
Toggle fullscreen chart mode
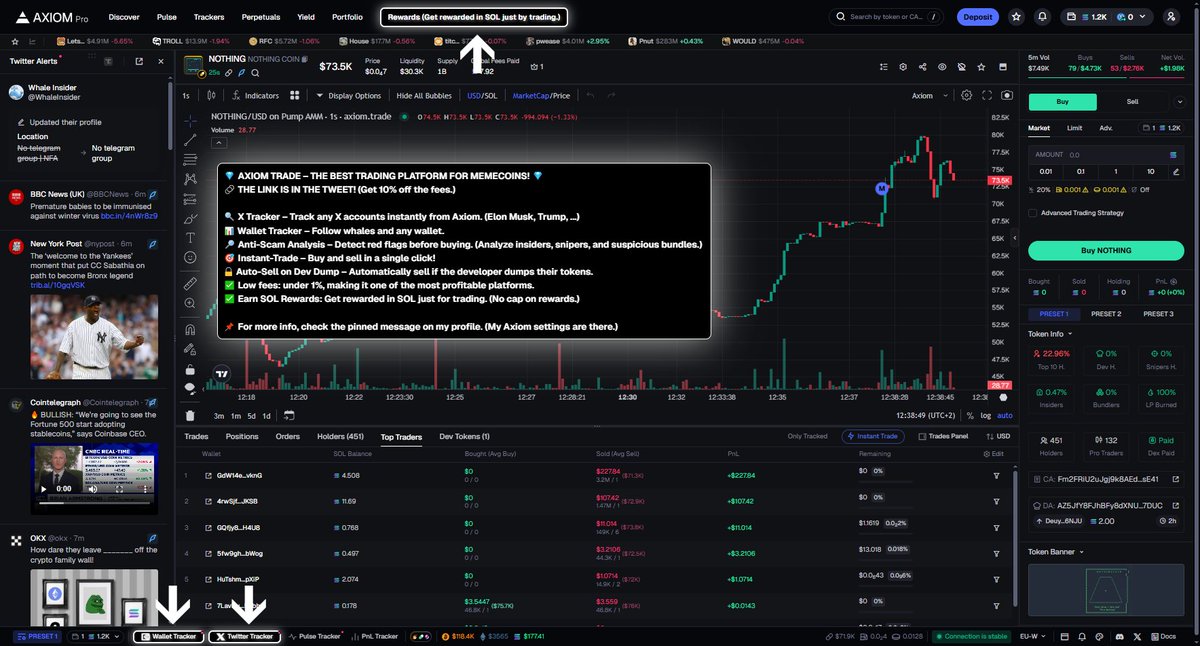(x=987, y=96)
